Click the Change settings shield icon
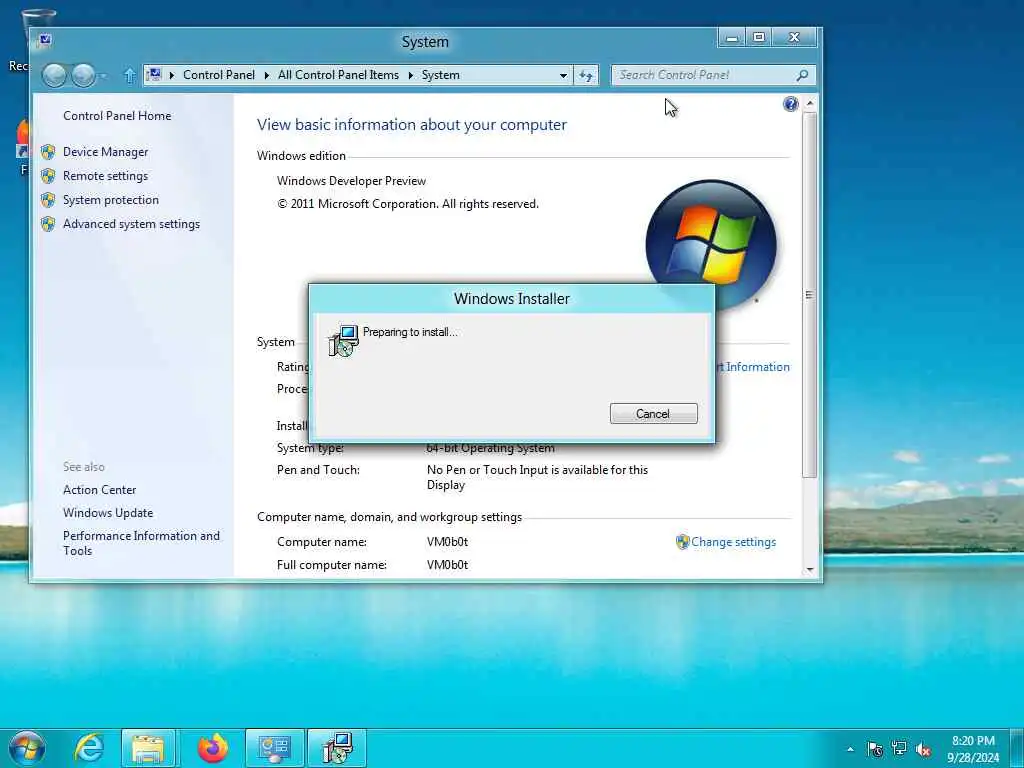This screenshot has width=1024, height=768. (682, 542)
